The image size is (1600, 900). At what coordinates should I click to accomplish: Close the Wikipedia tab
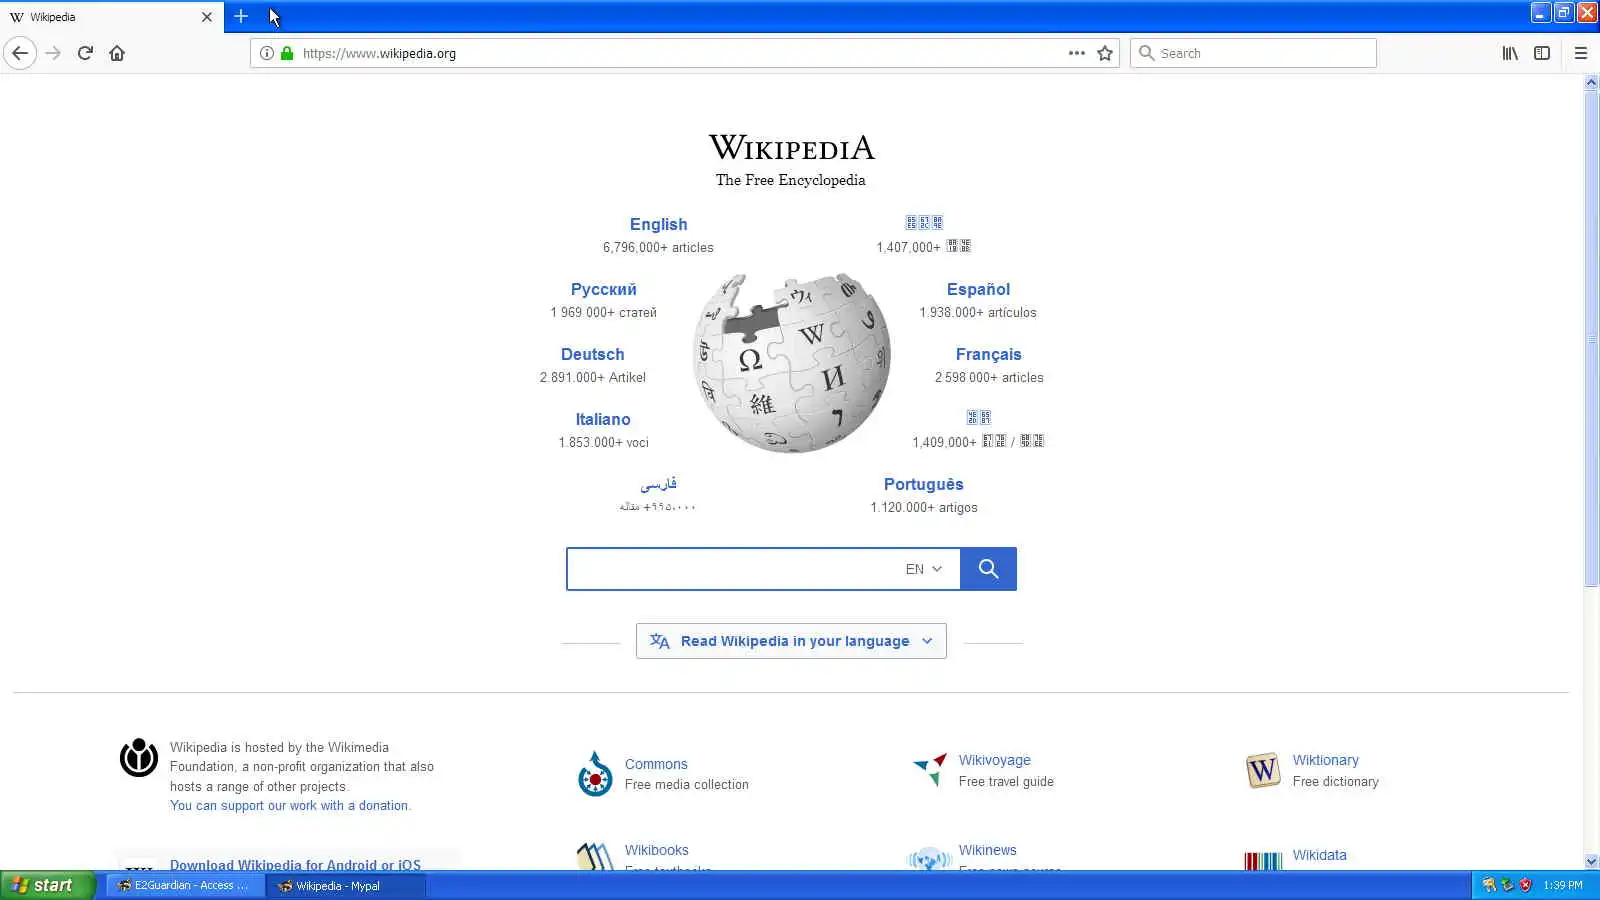pos(207,17)
